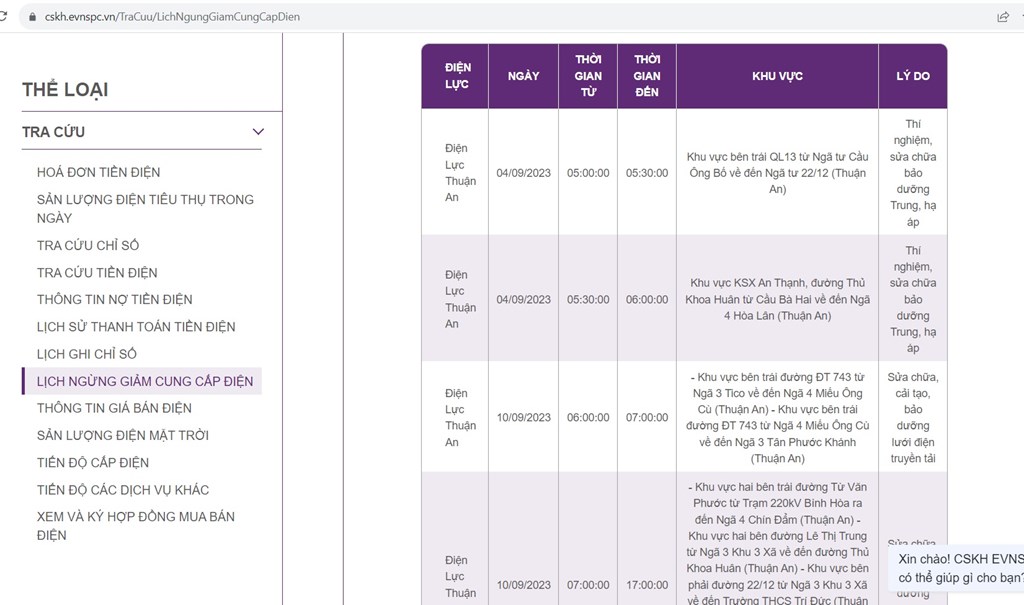
Task: Click 10/09/2023 date in 06:00:00 row
Action: [x=523, y=417]
